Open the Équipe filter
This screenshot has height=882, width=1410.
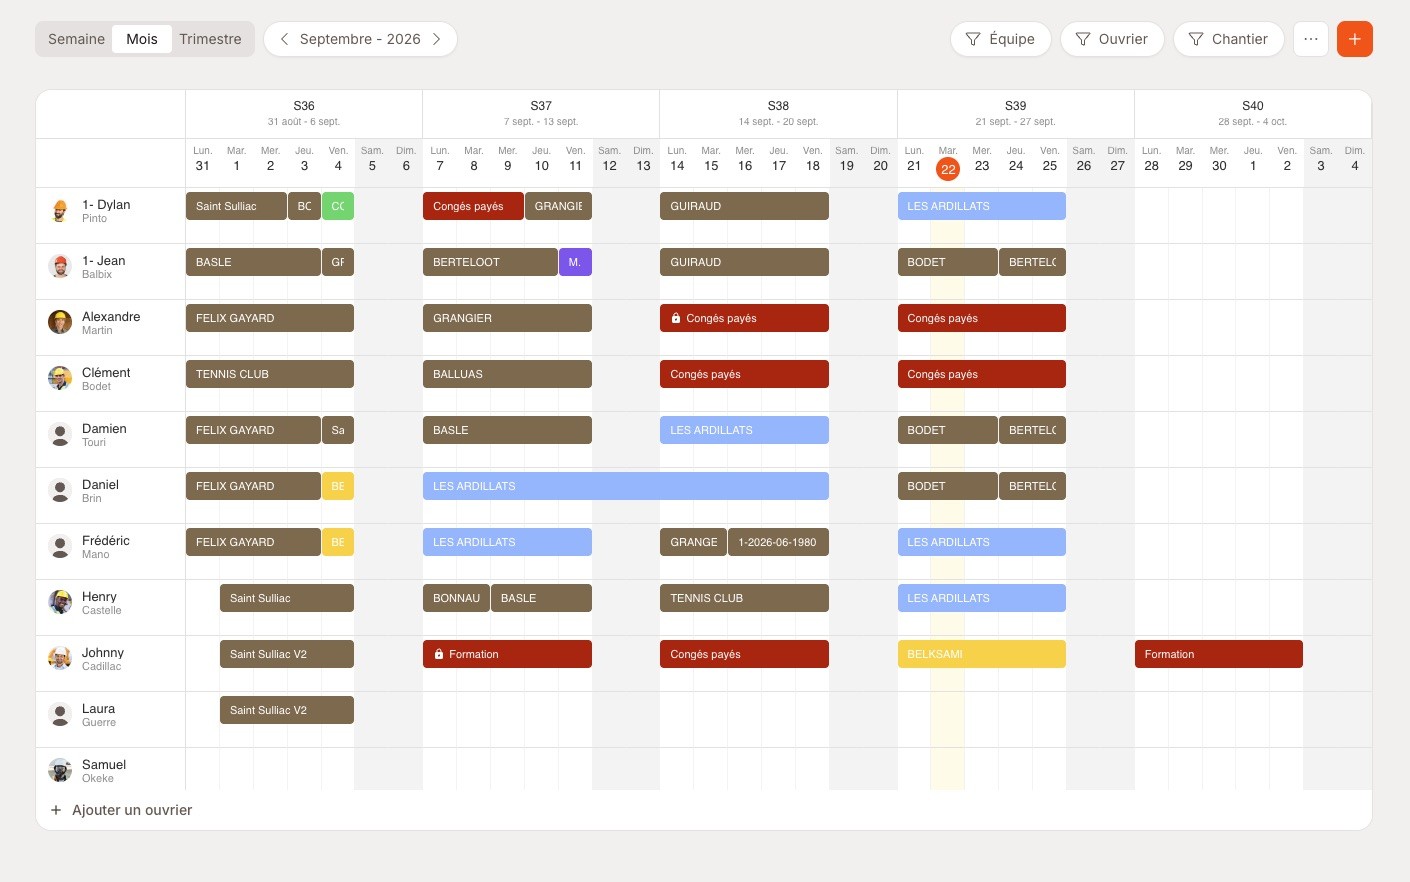1000,39
